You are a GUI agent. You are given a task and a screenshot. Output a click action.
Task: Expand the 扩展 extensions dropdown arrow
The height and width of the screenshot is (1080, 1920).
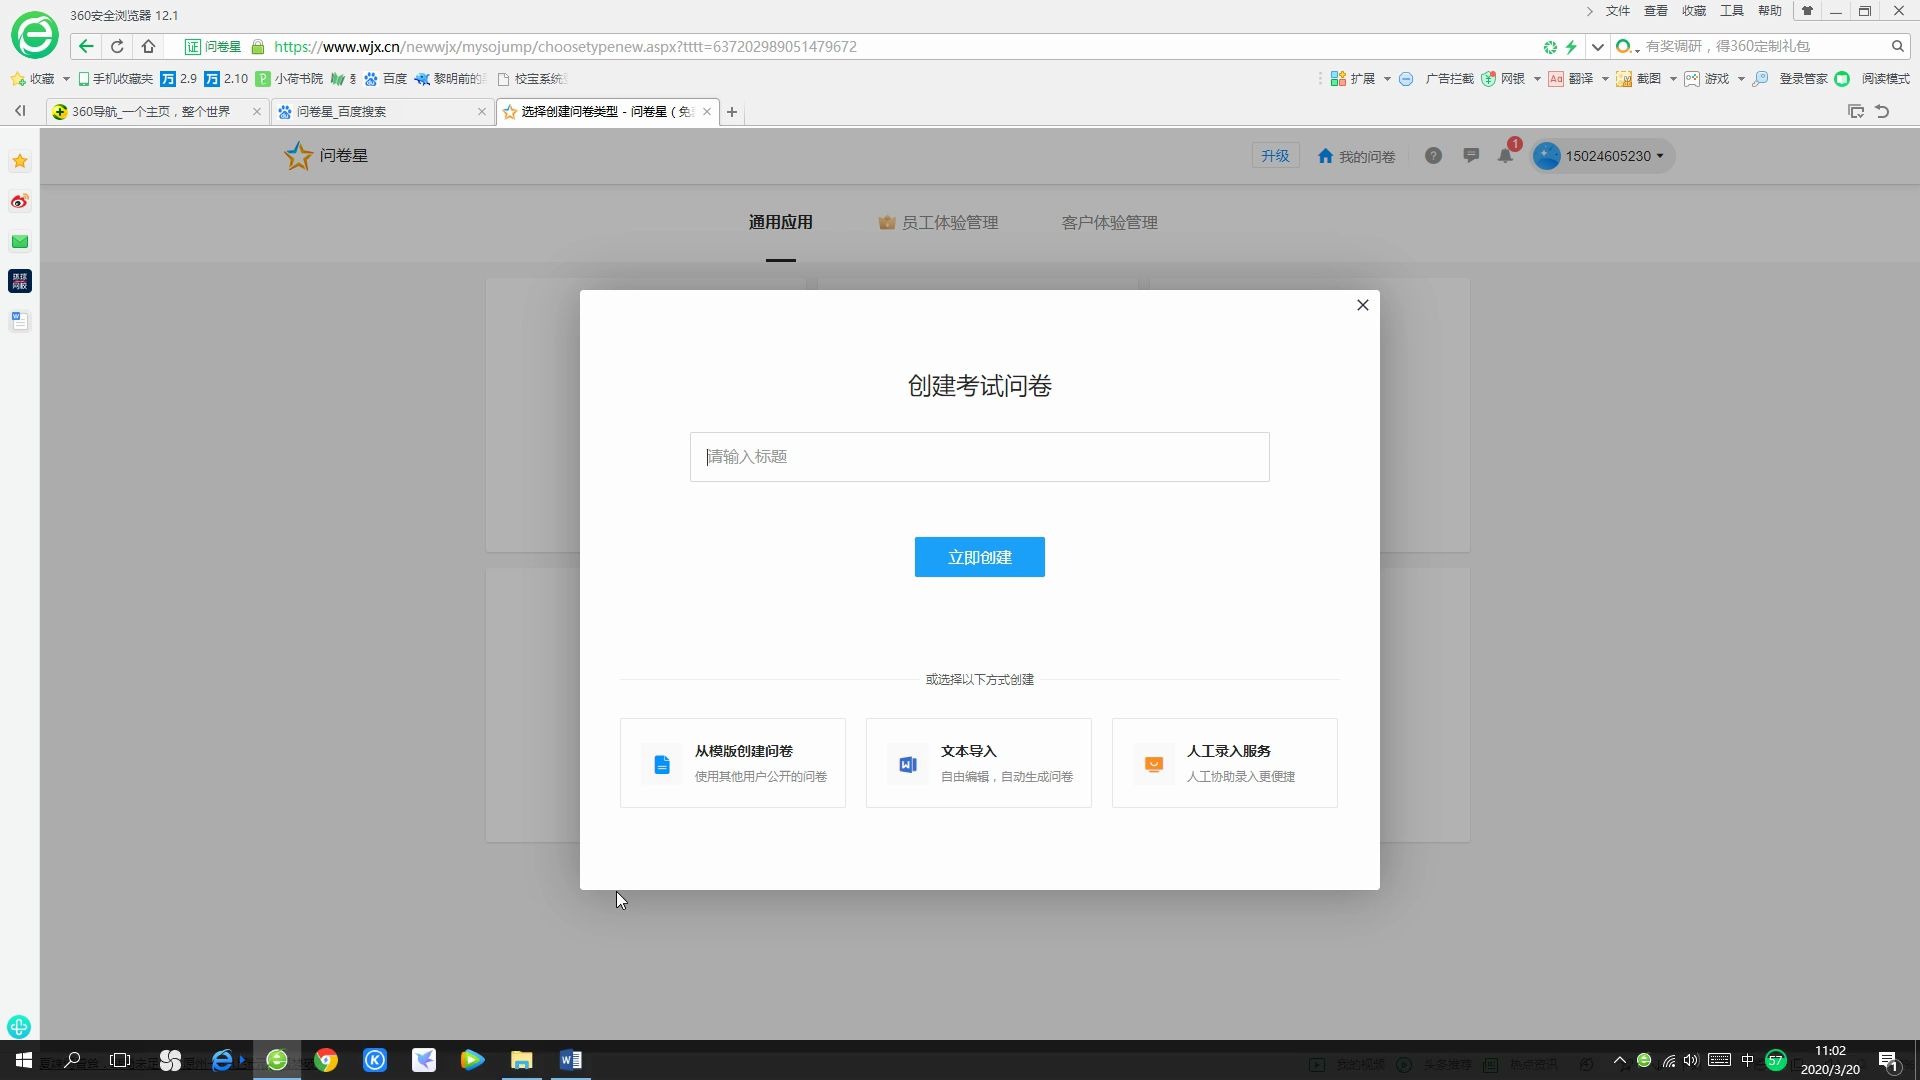[1387, 79]
